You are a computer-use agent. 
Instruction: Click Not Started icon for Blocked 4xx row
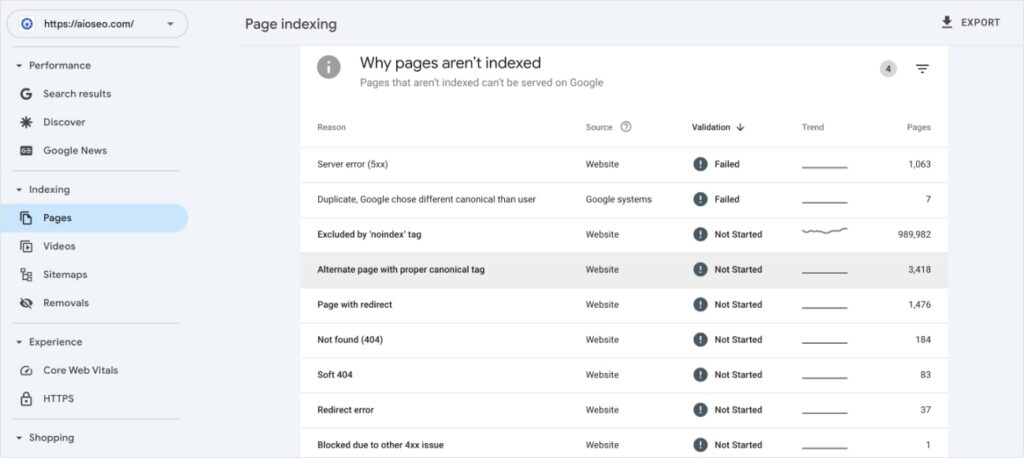point(700,445)
